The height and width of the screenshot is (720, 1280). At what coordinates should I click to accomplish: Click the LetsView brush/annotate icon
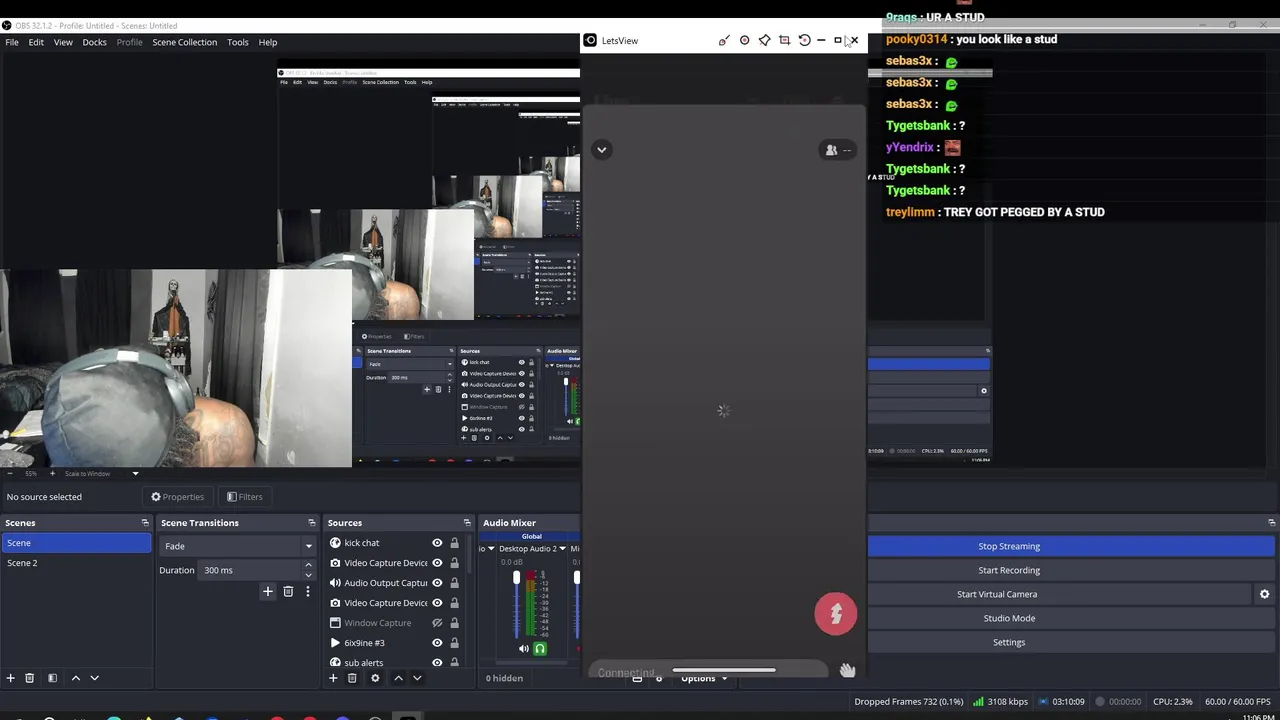coord(724,40)
